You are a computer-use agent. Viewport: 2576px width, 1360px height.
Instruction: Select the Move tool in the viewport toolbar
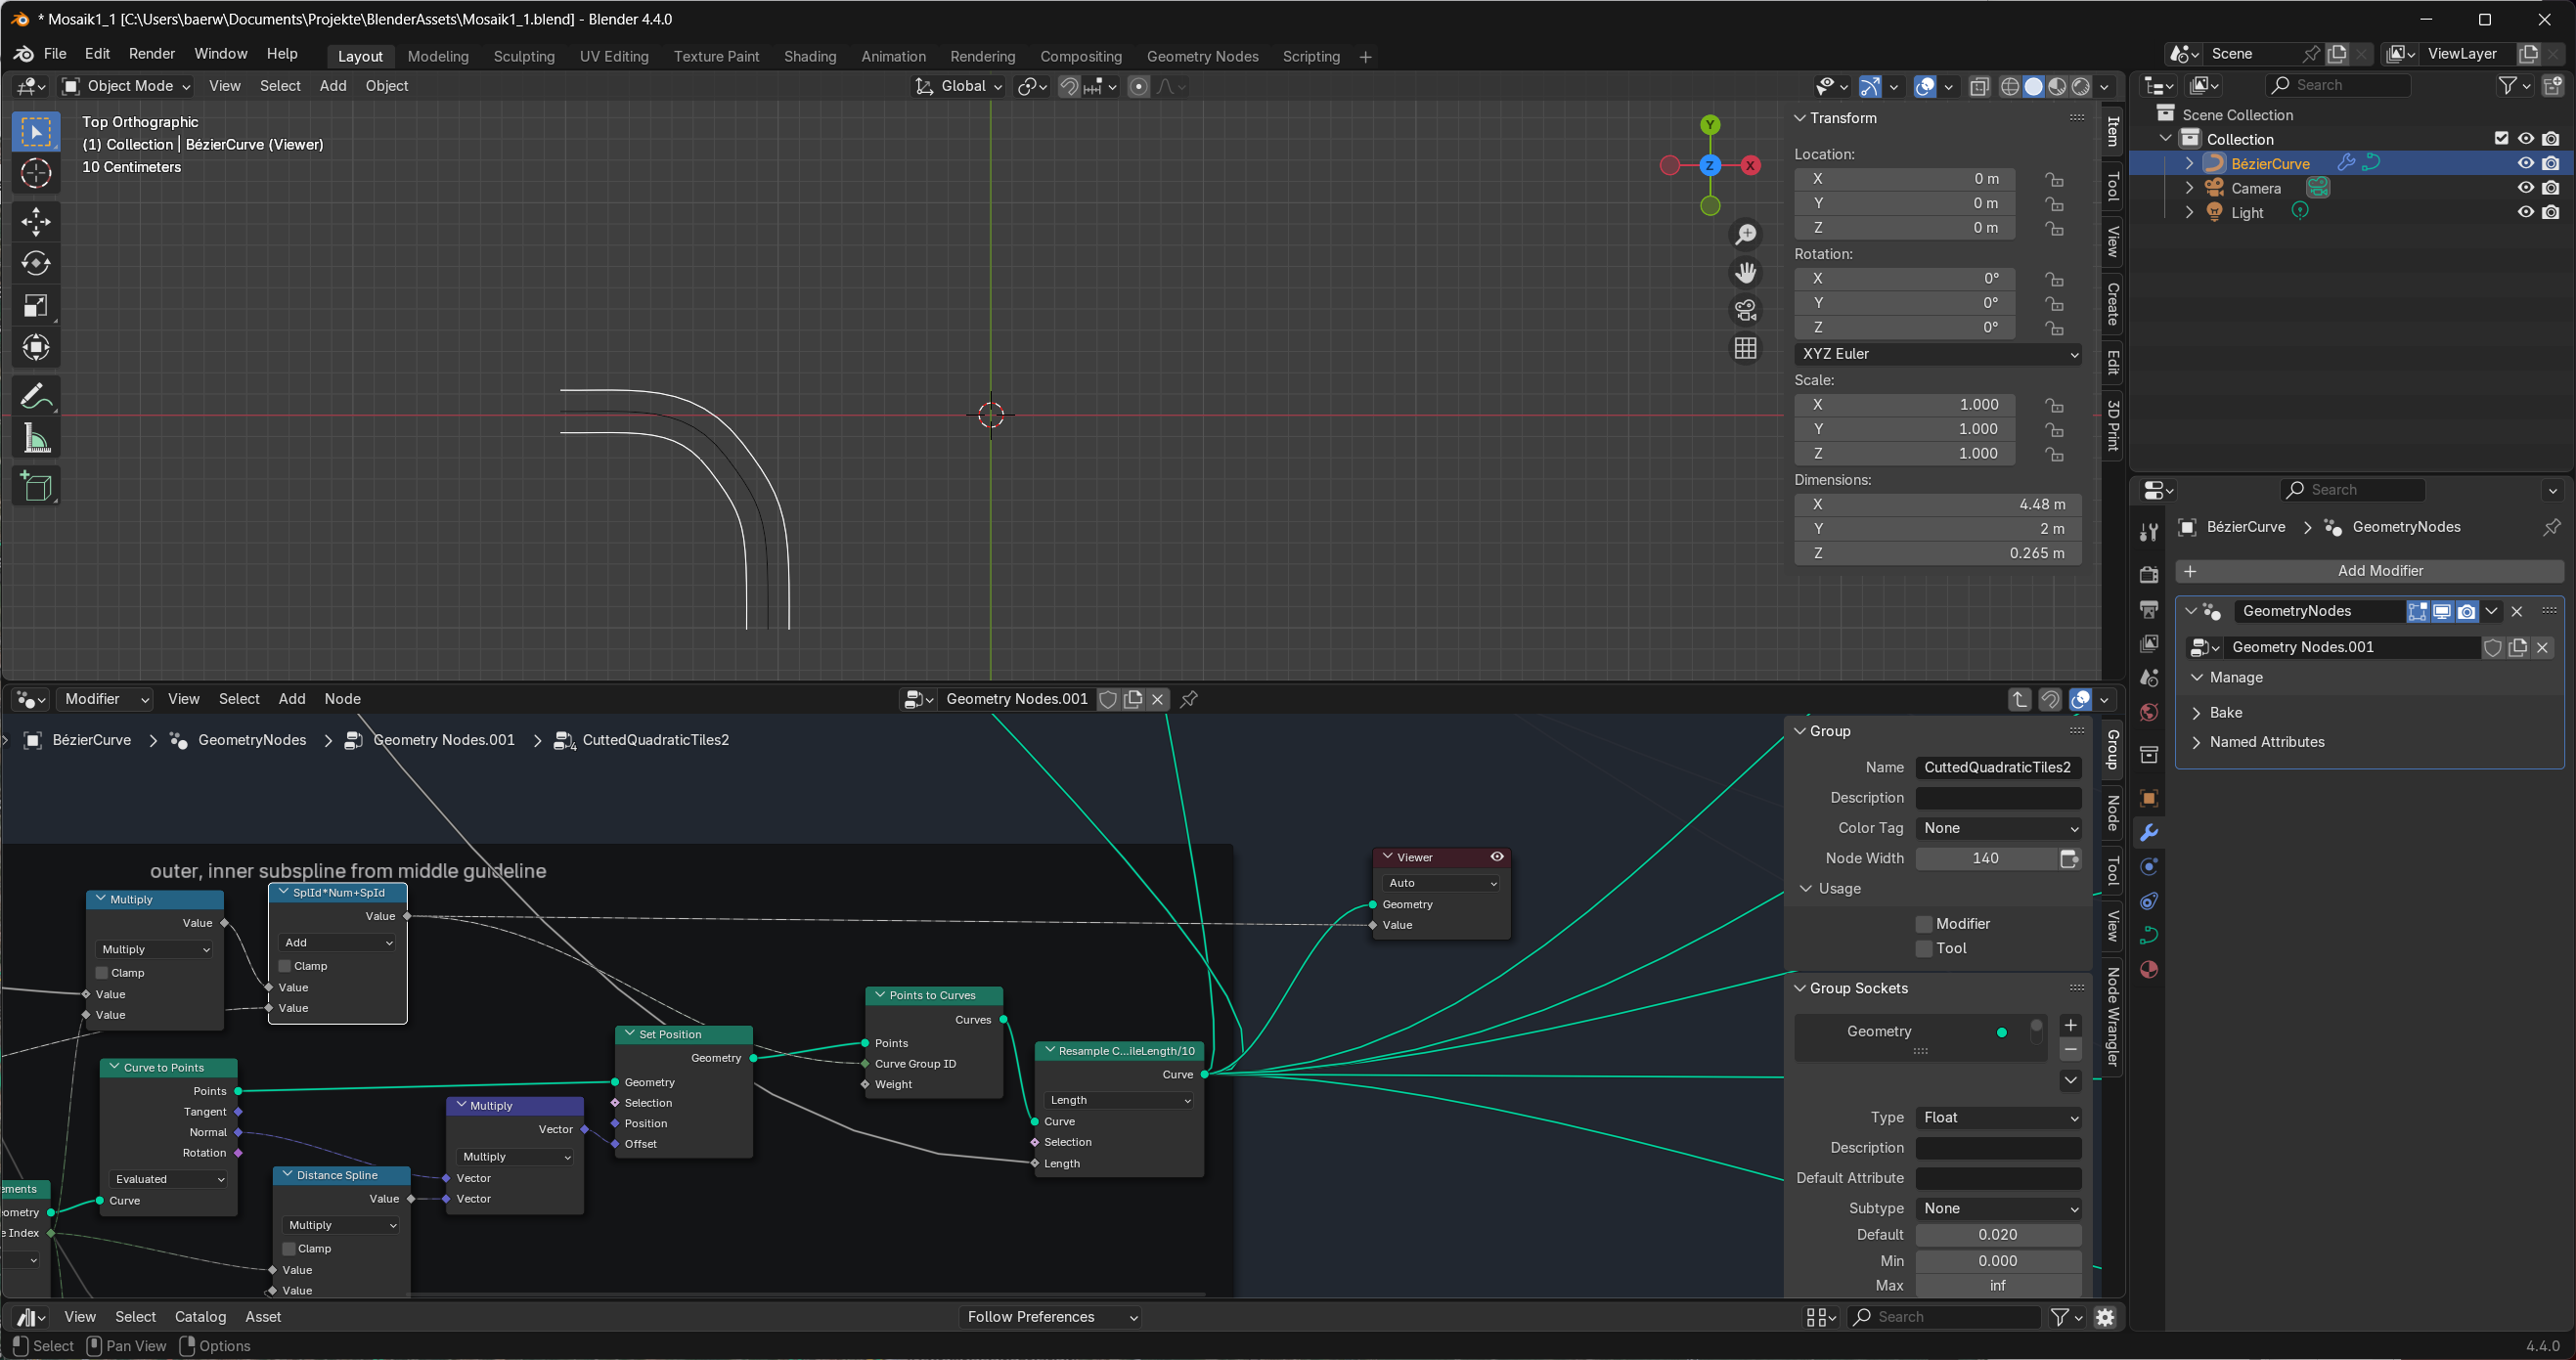36,221
